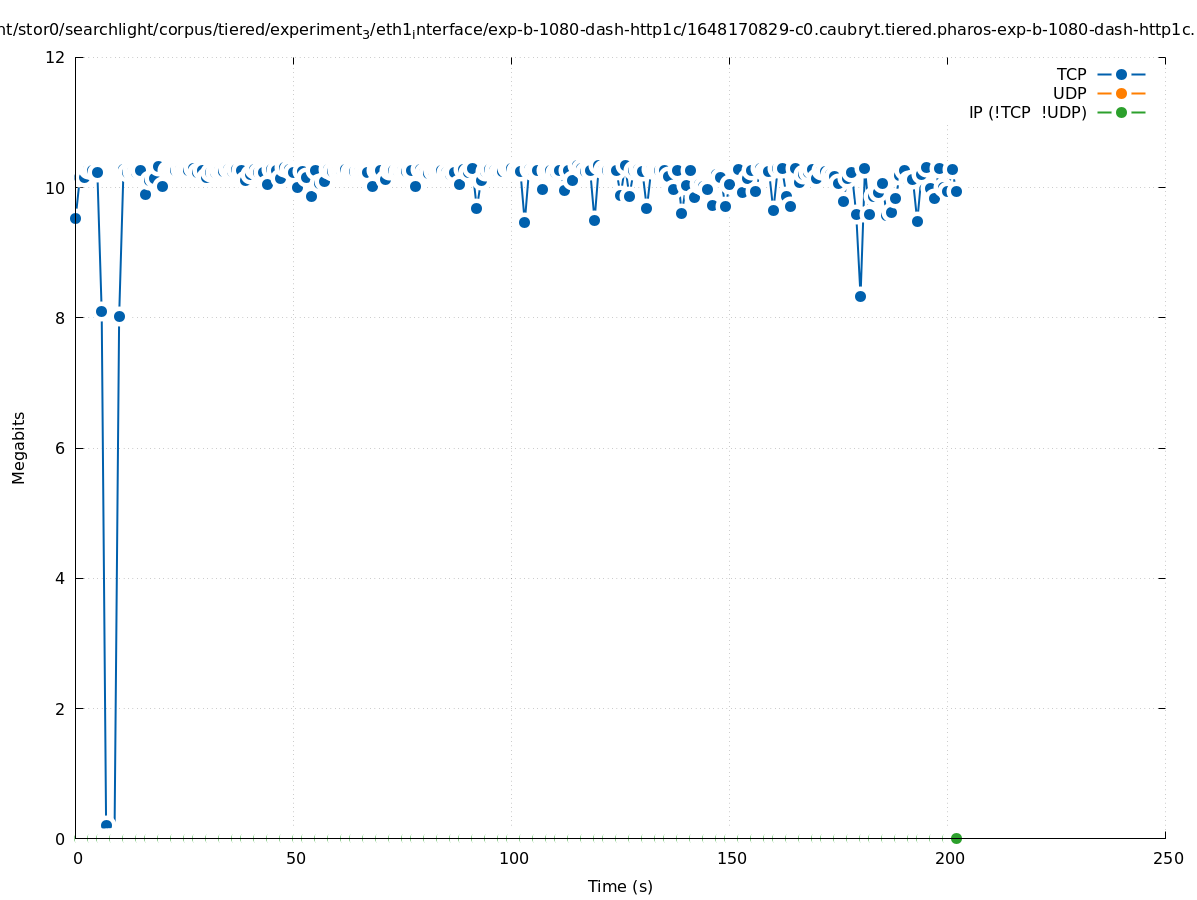Toggle the IP (!TCP !UDP) legend label
The height and width of the screenshot is (900, 1197).
coord(1027,112)
